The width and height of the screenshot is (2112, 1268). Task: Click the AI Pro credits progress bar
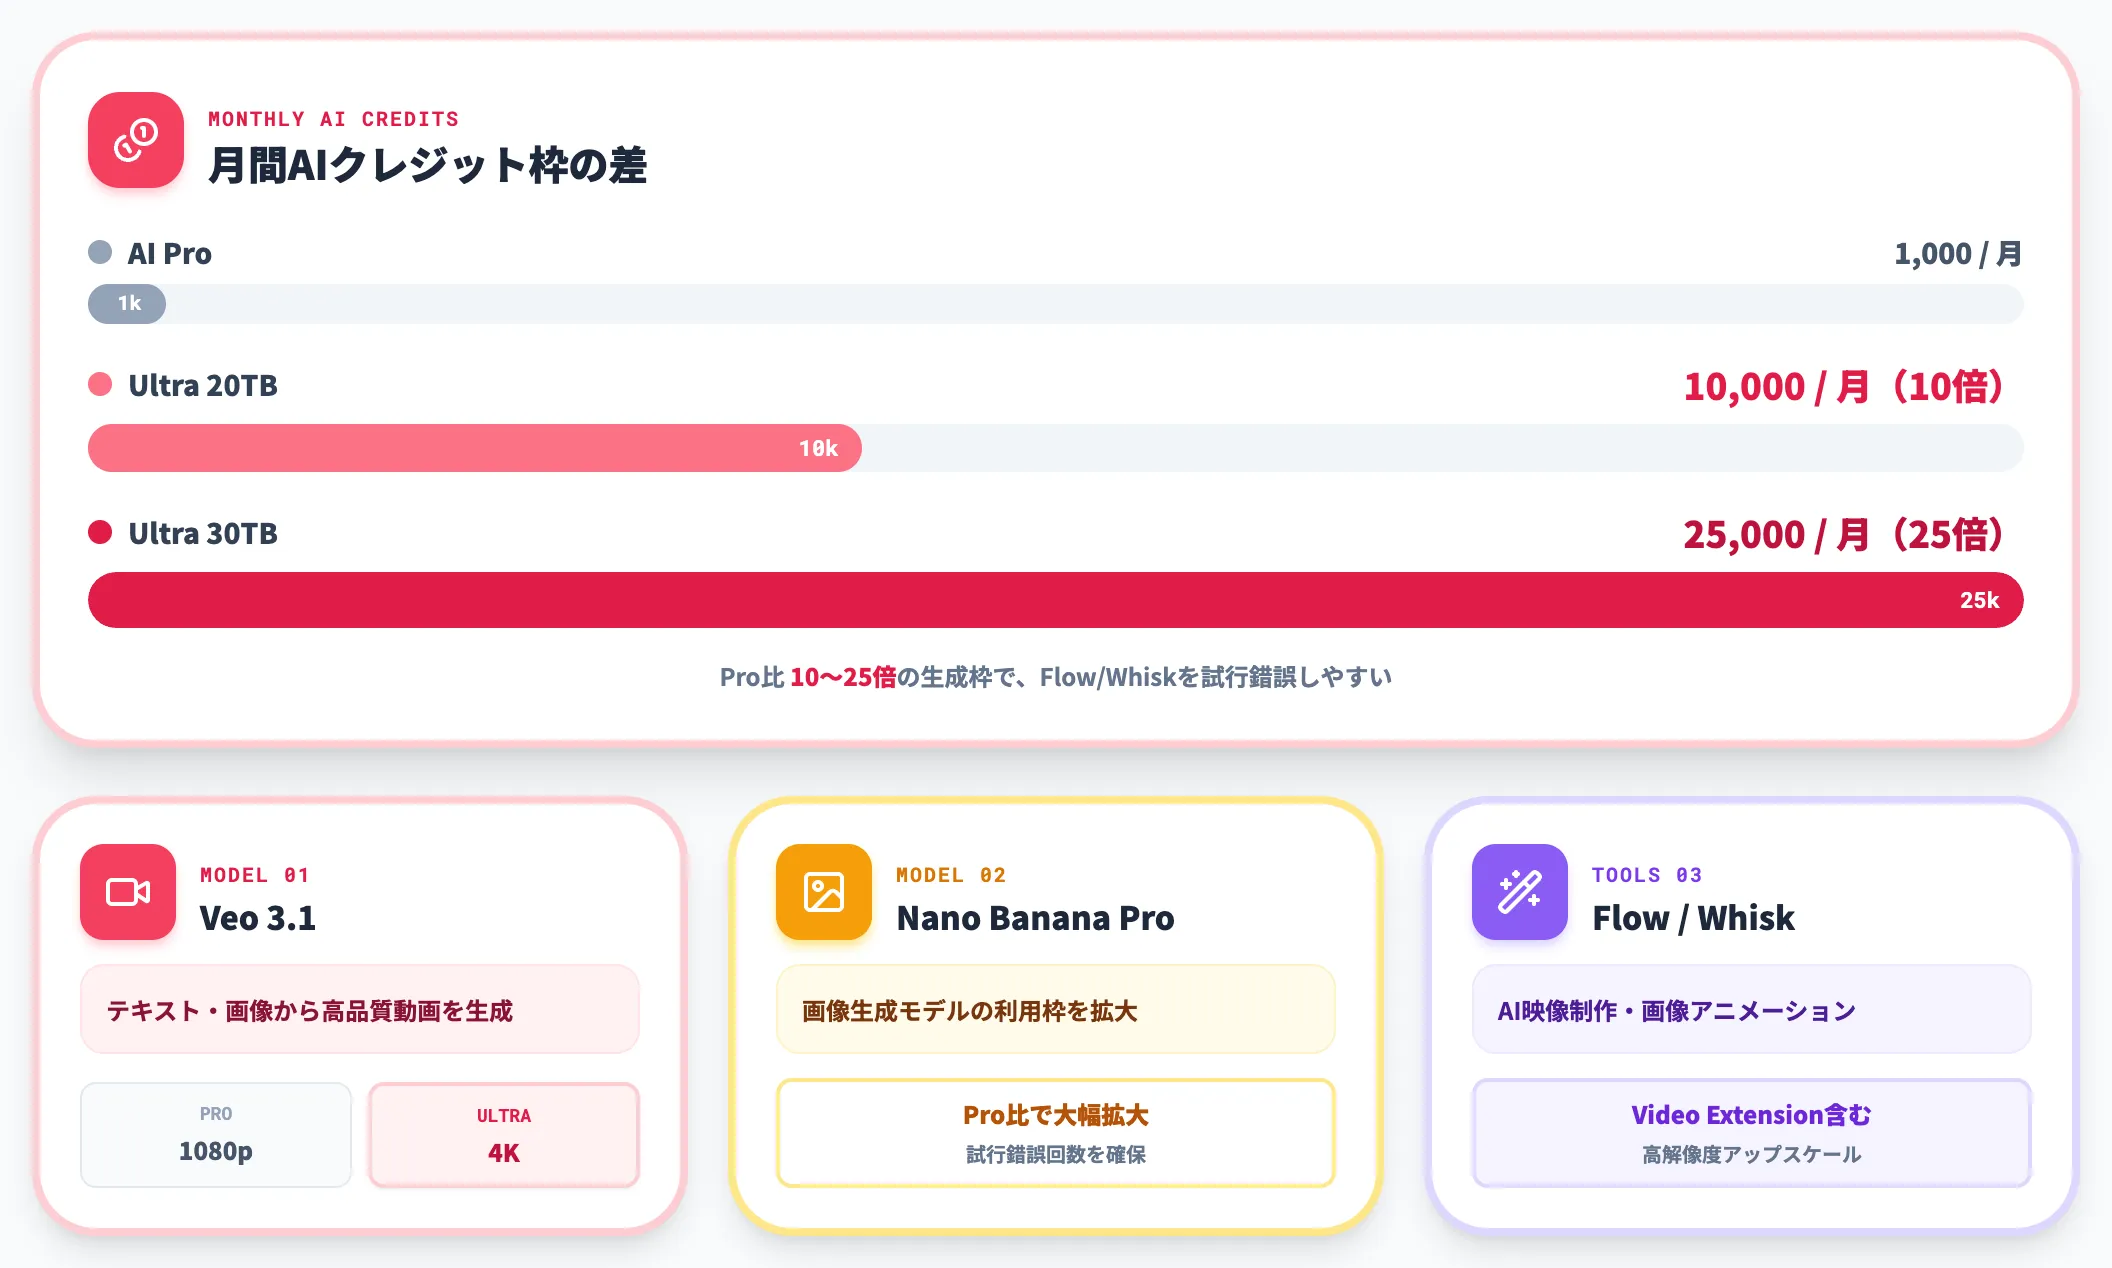(x=1056, y=304)
